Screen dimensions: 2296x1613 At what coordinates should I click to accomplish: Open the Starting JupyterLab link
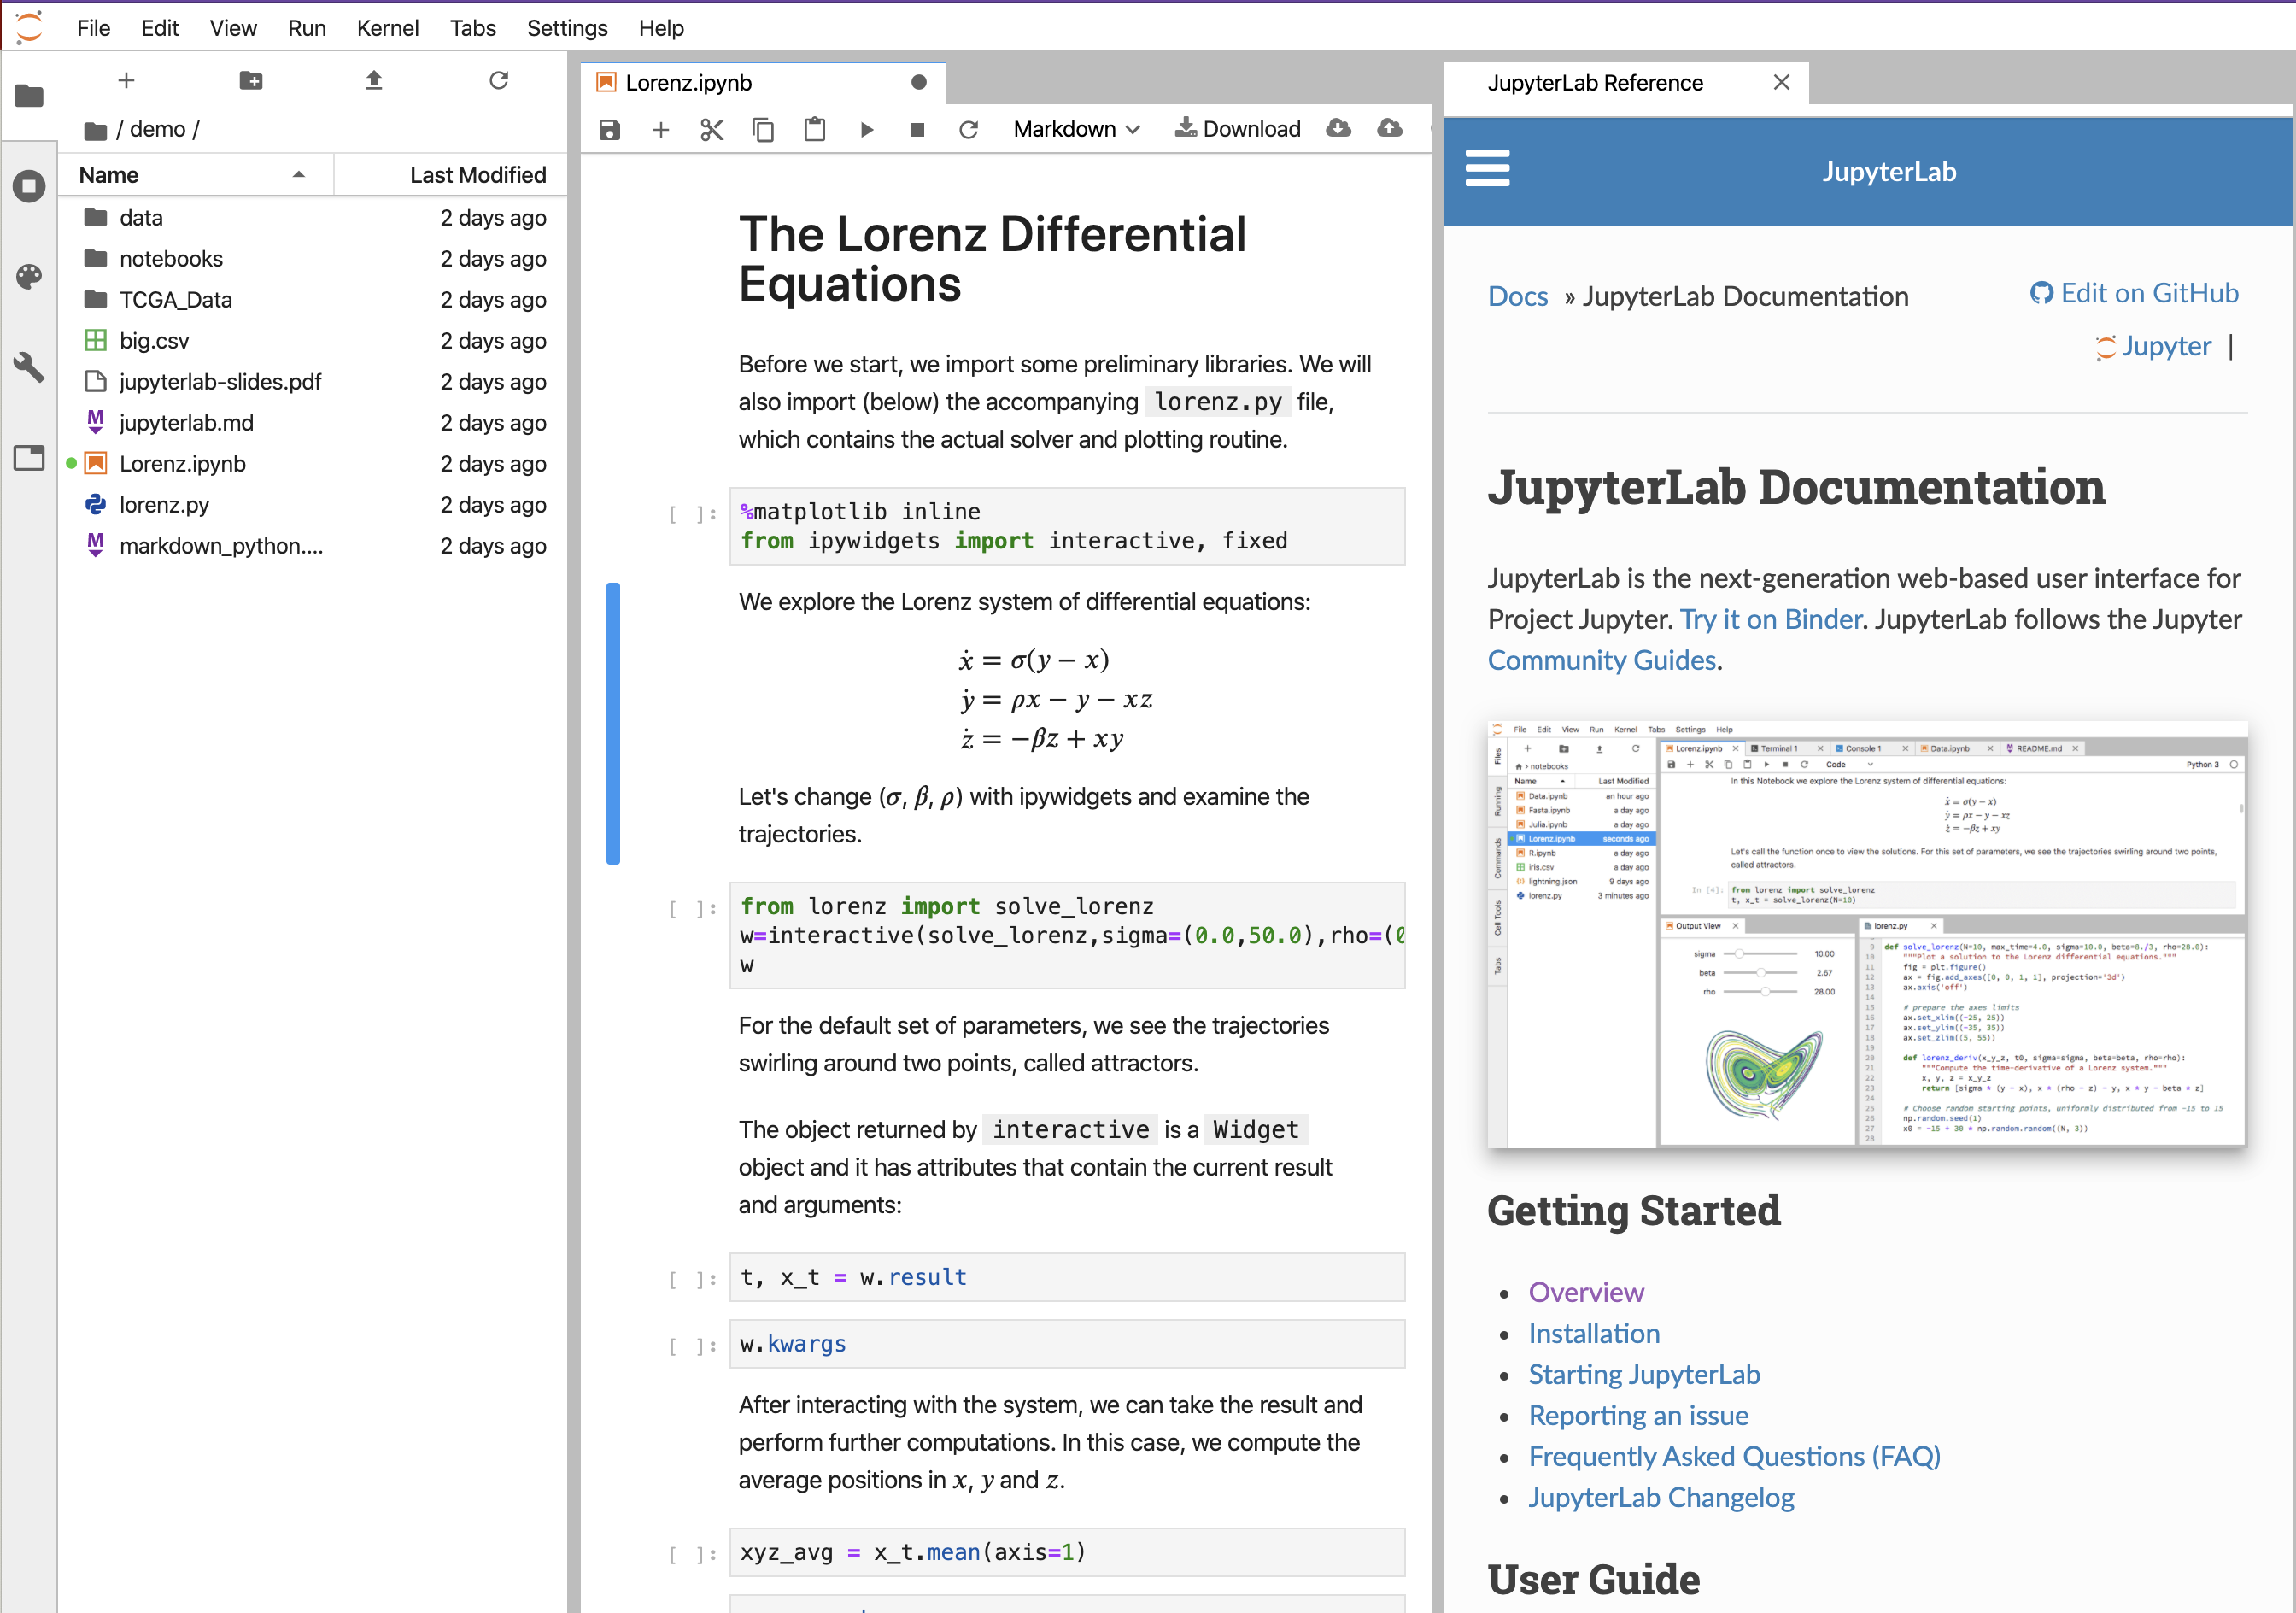(x=1643, y=1375)
